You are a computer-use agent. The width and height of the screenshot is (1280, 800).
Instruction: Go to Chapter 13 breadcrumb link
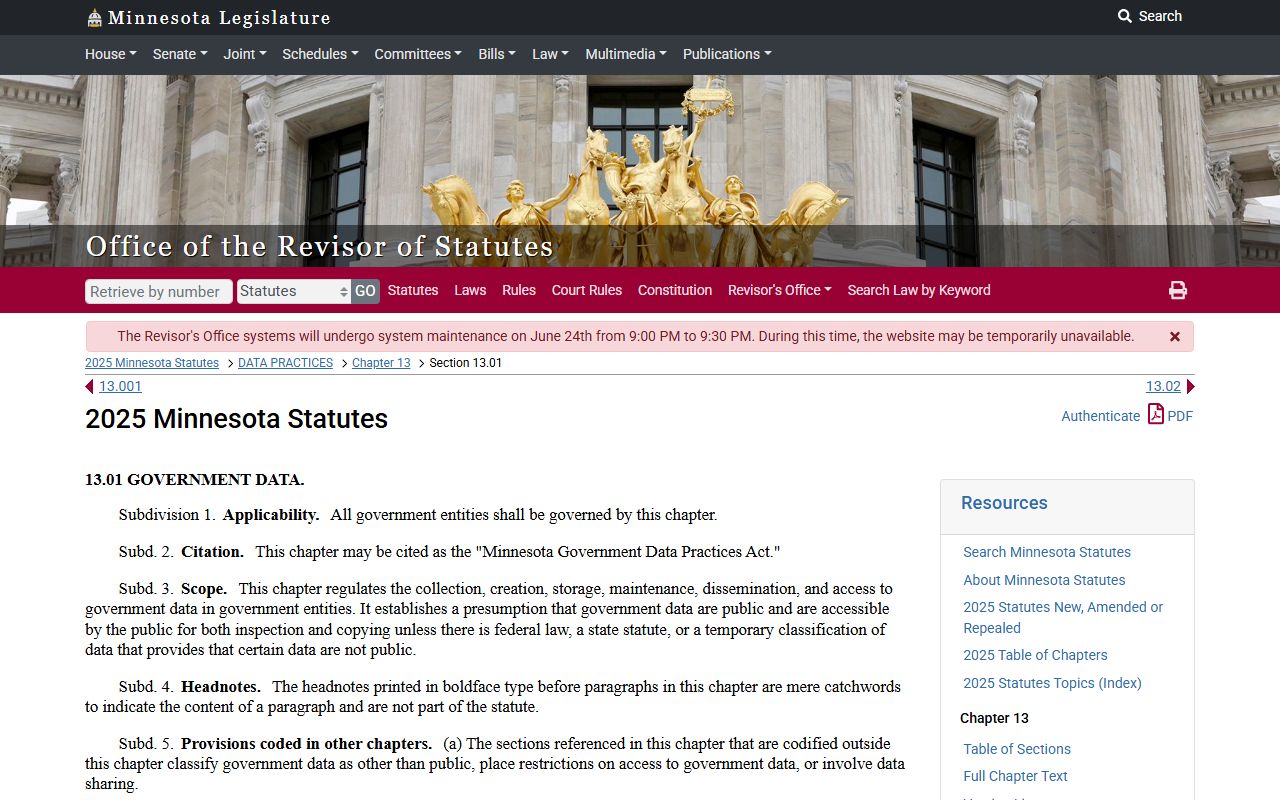[x=381, y=363]
